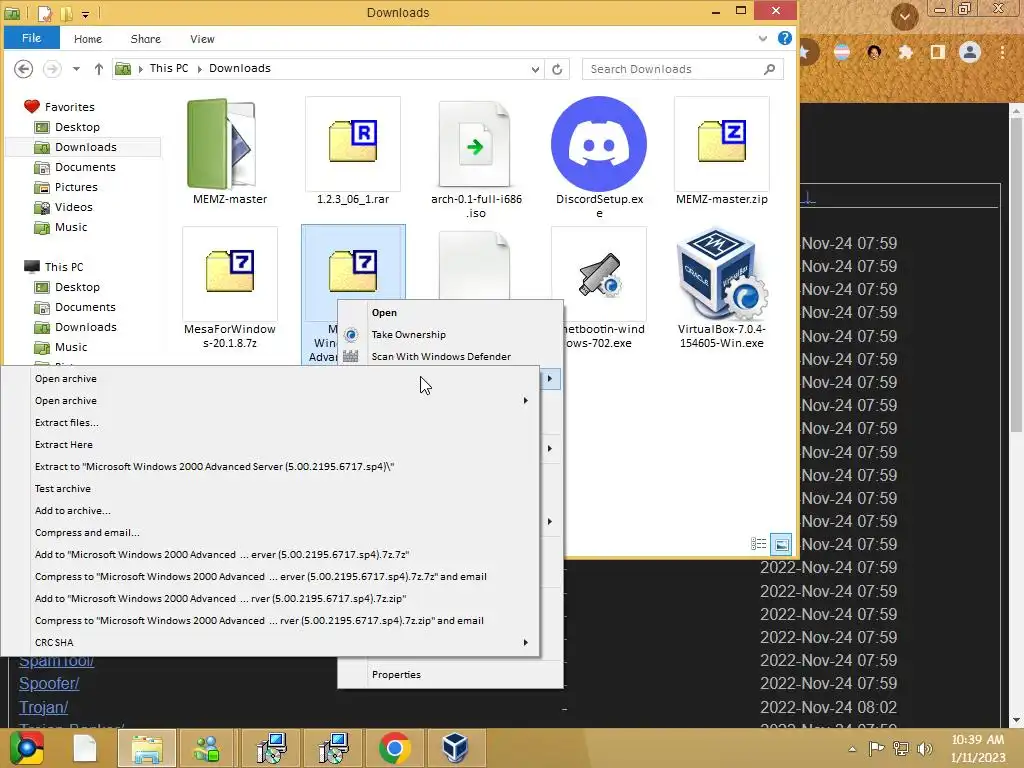1024x768 pixels.
Task: Select Videos under Favorites
Action: pyautogui.click(x=73, y=207)
